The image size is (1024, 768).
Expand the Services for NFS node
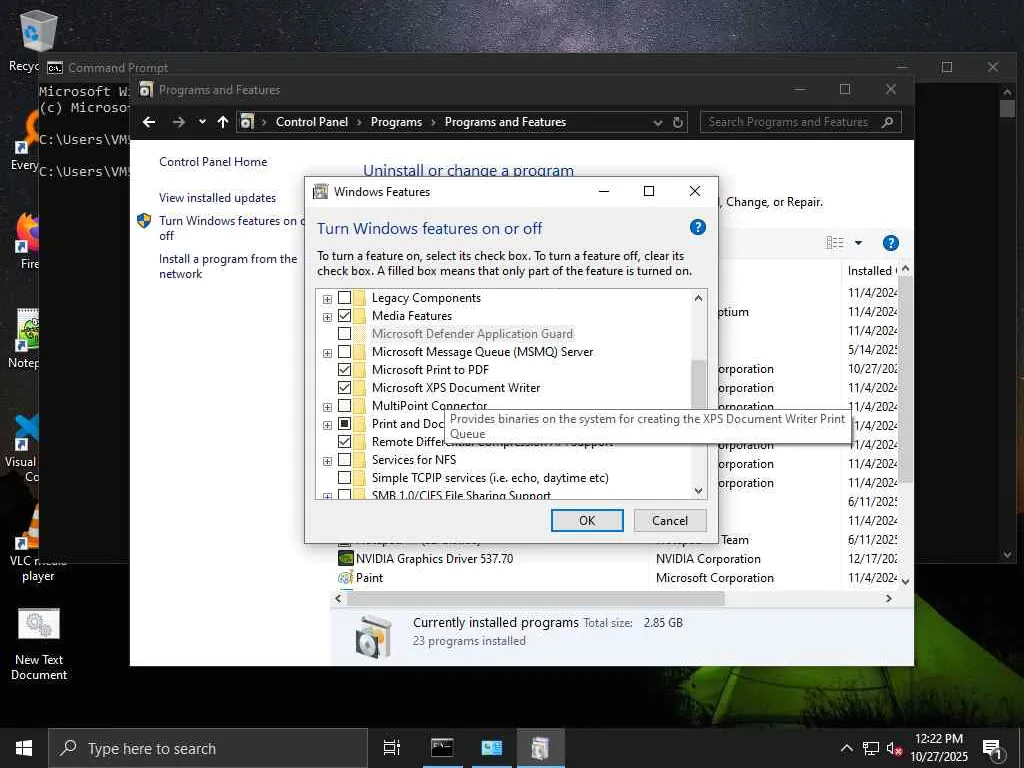[x=327, y=462]
